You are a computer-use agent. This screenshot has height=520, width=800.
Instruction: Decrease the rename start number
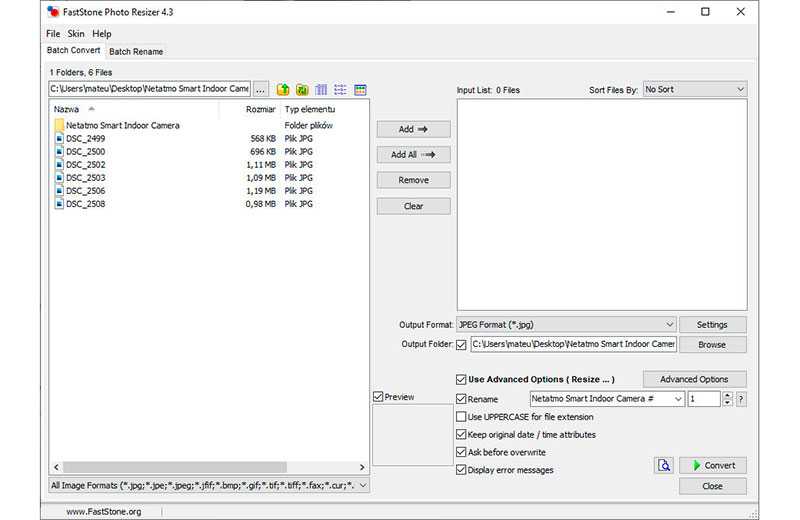(728, 403)
